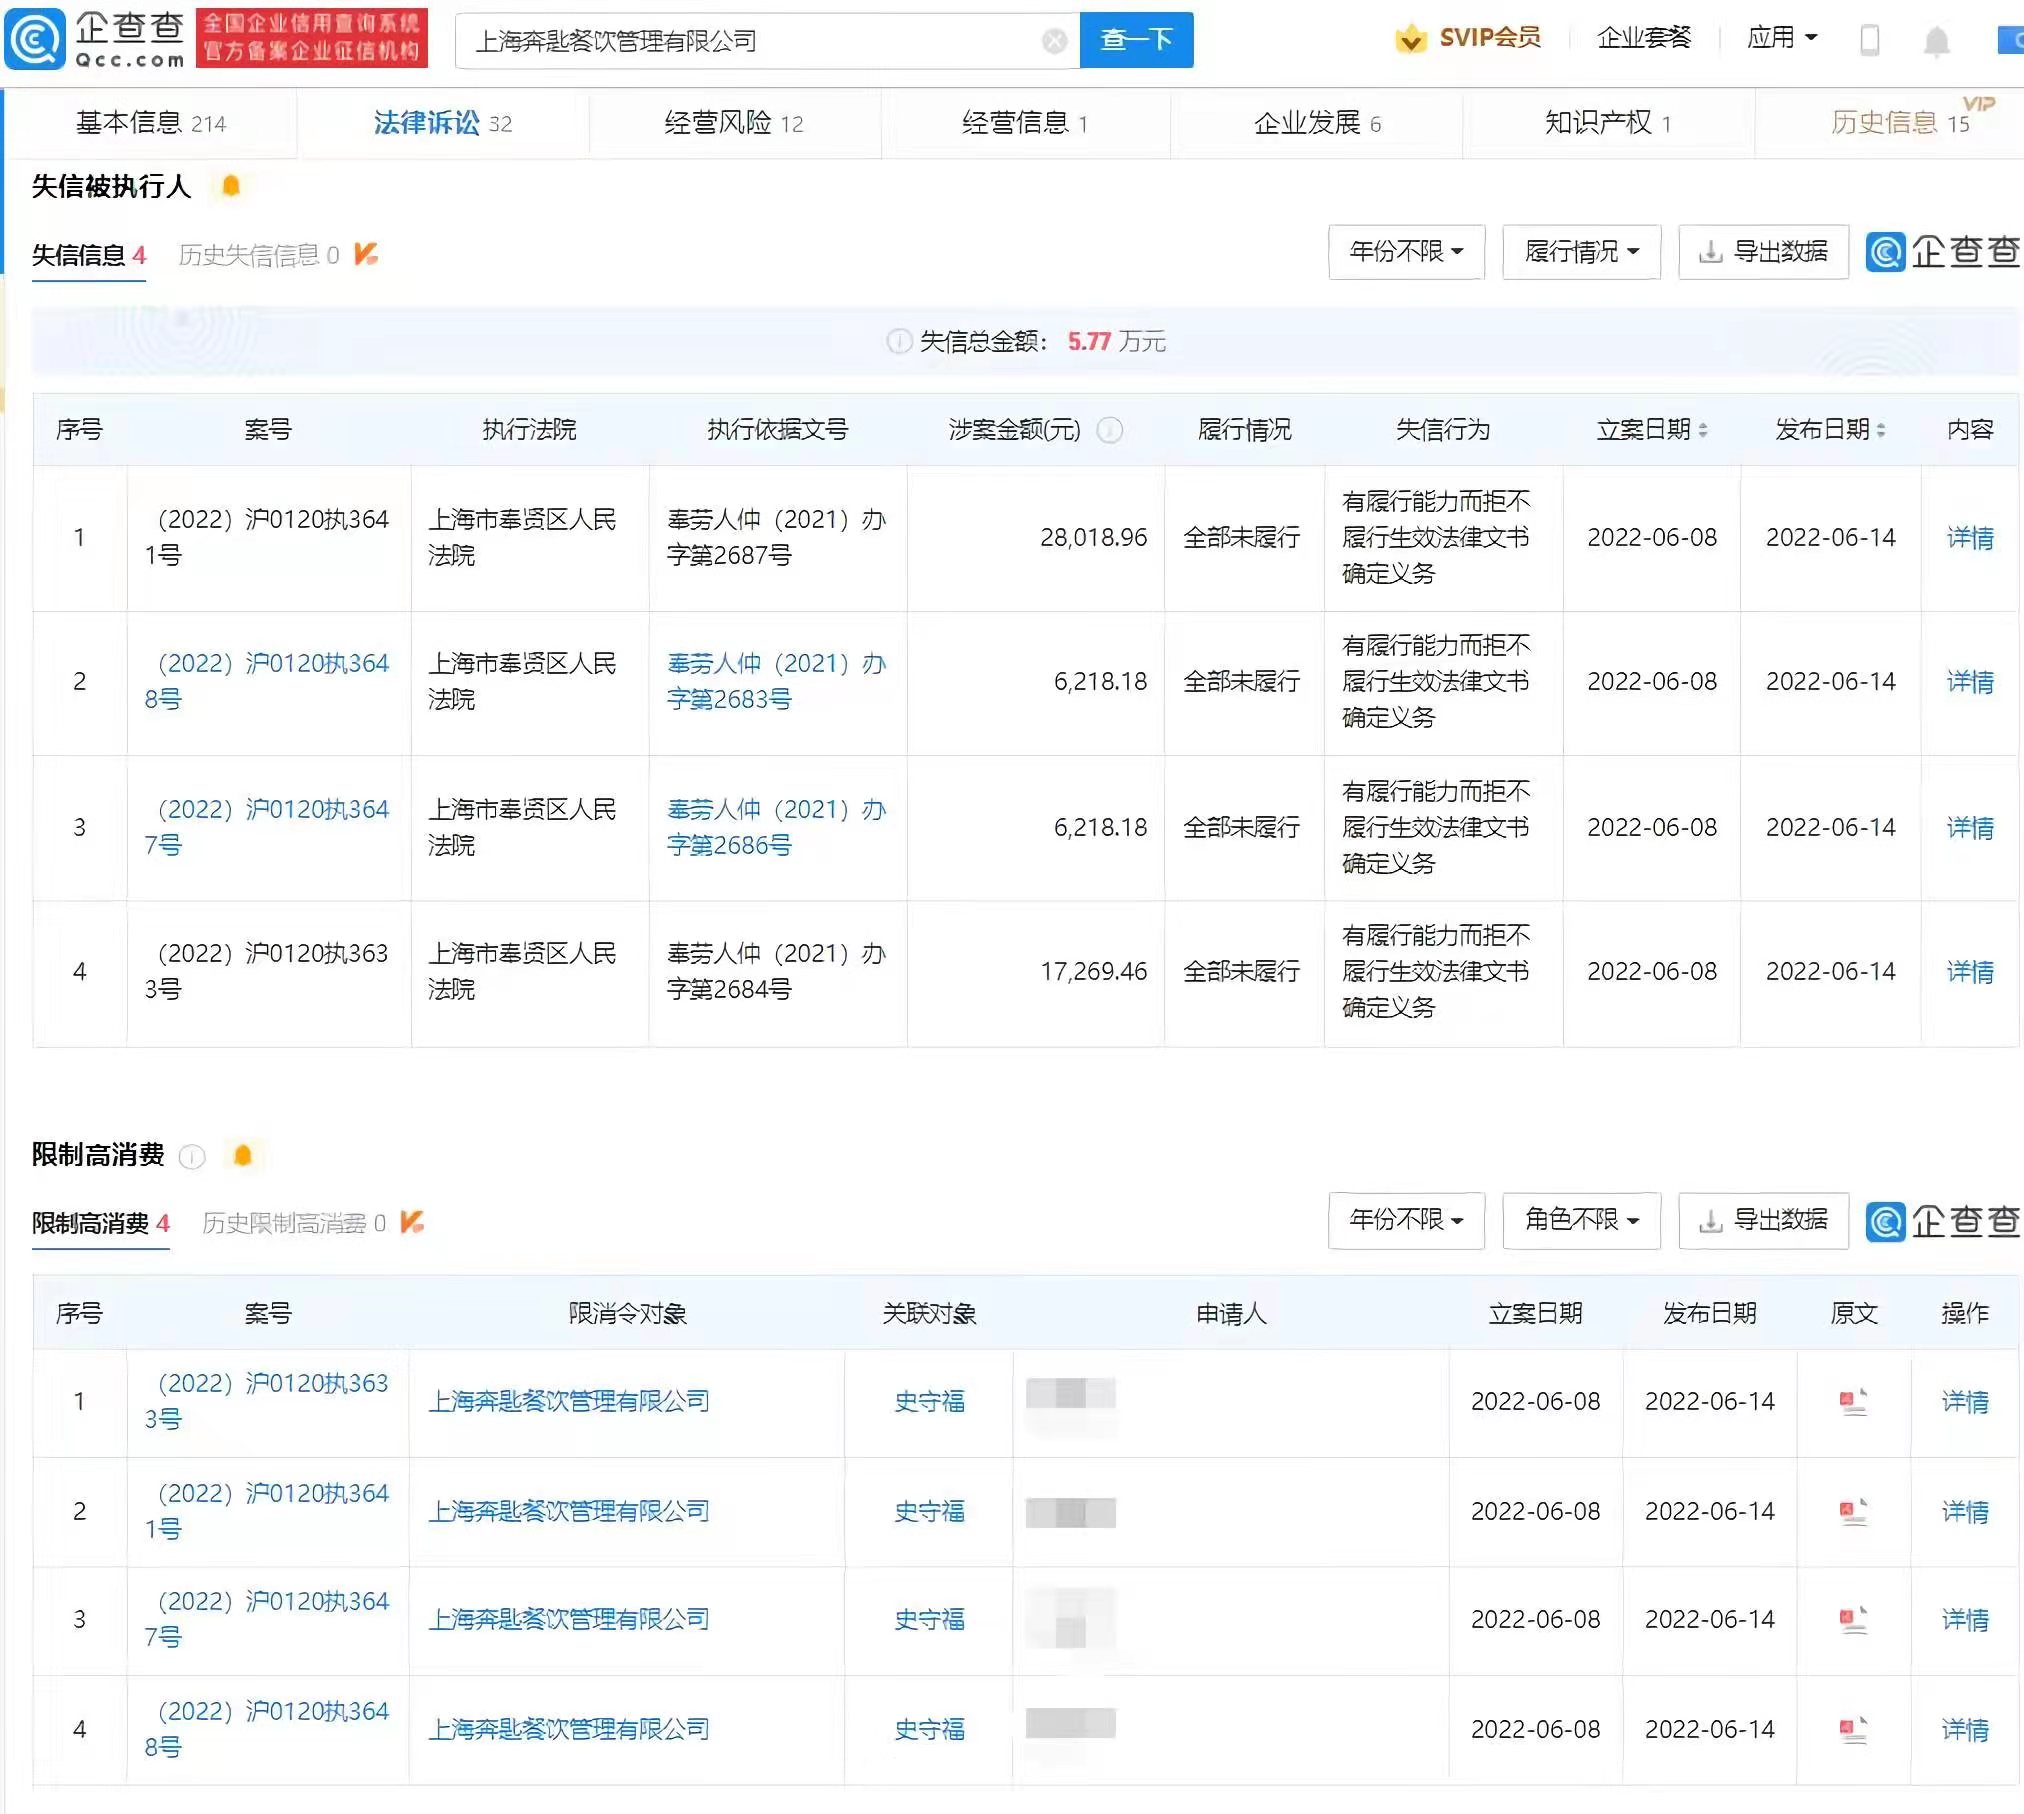
Task: Select the 历史失信信息 0 sub-tab
Action: [x=259, y=255]
